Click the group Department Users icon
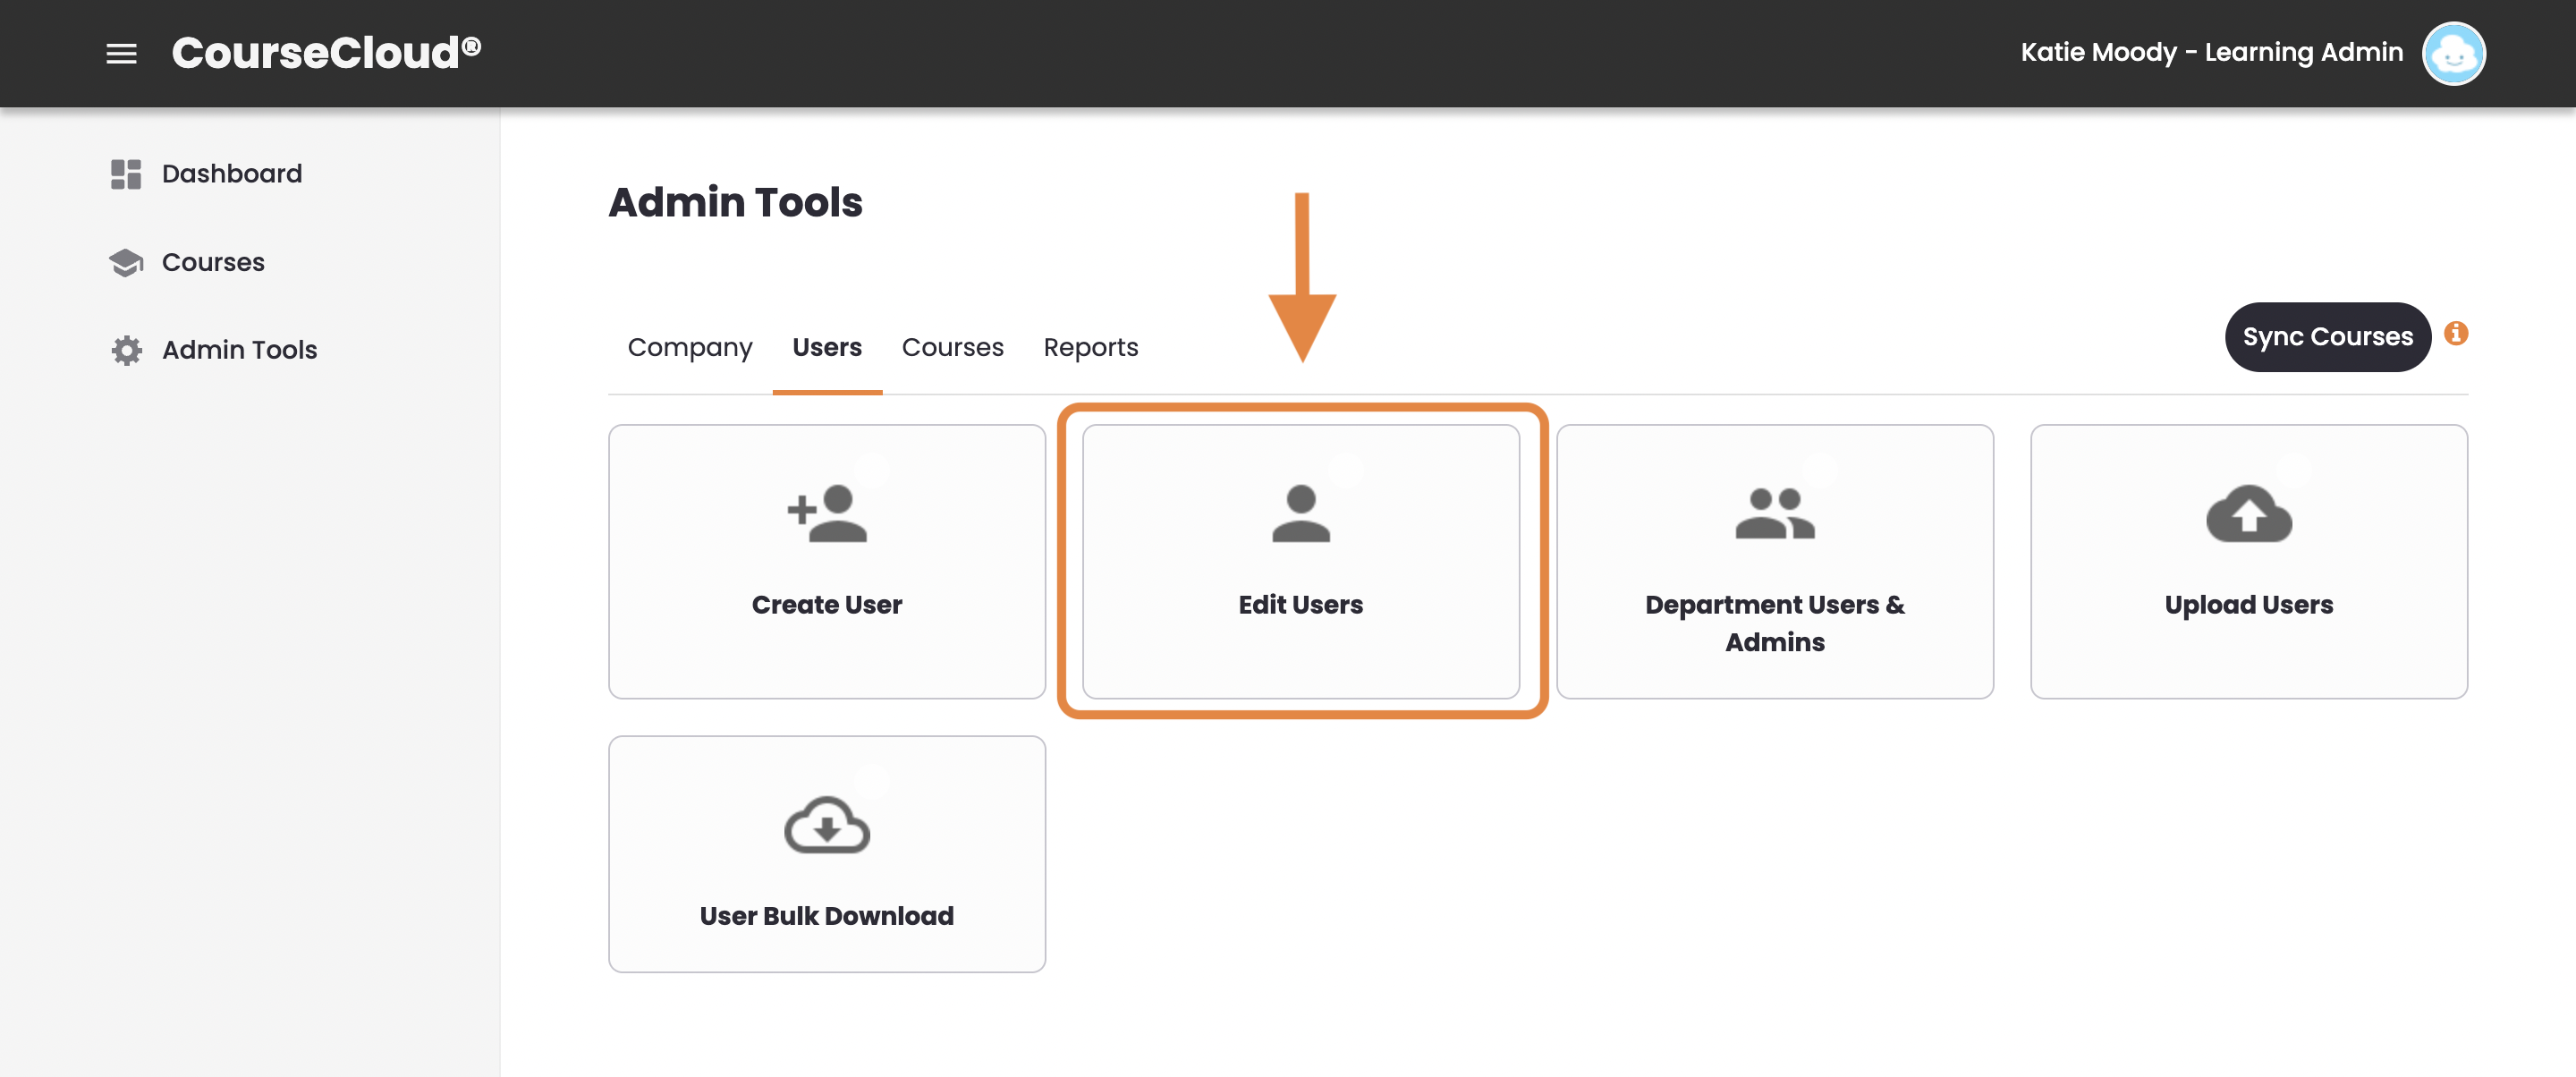Image resolution: width=2576 pixels, height=1077 pixels. [1774, 513]
